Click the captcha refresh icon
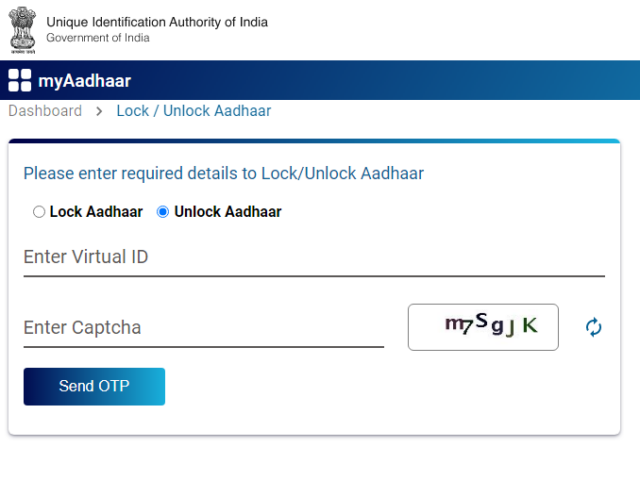The image size is (640, 480). [x=593, y=327]
